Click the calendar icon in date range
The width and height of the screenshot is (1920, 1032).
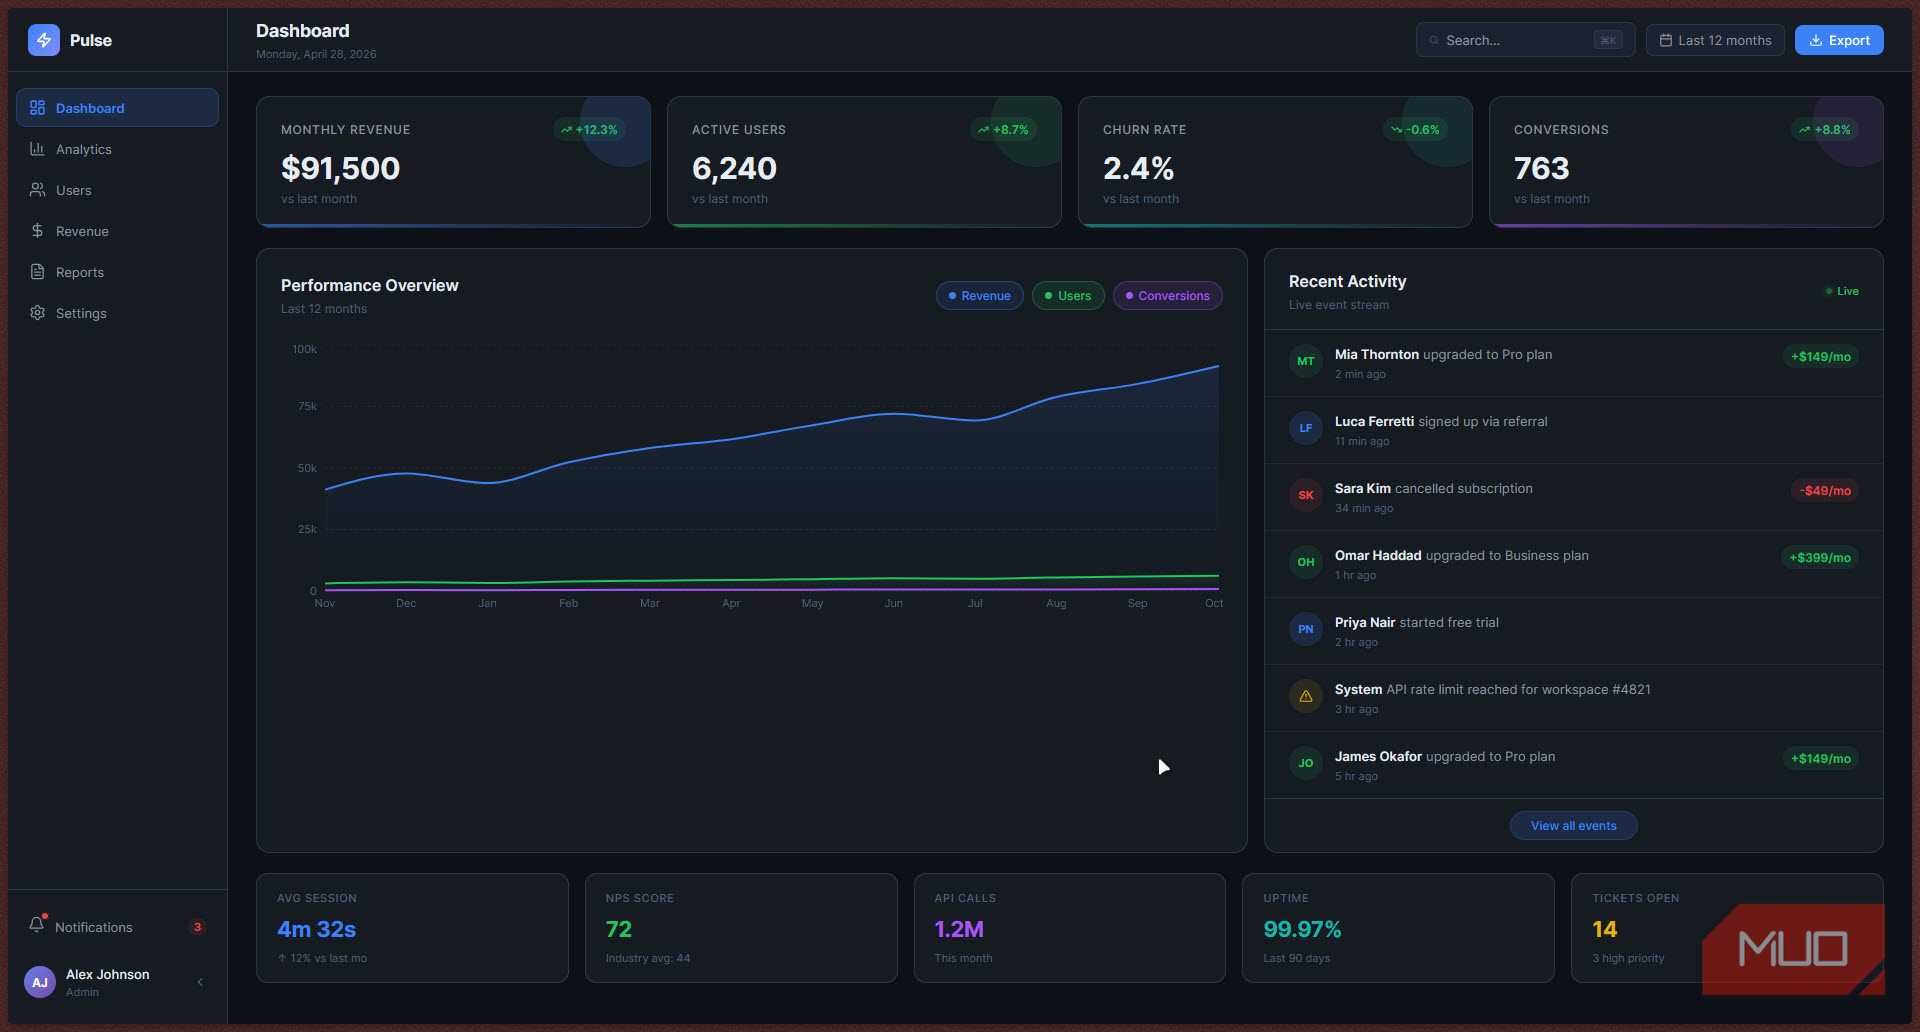1666,41
